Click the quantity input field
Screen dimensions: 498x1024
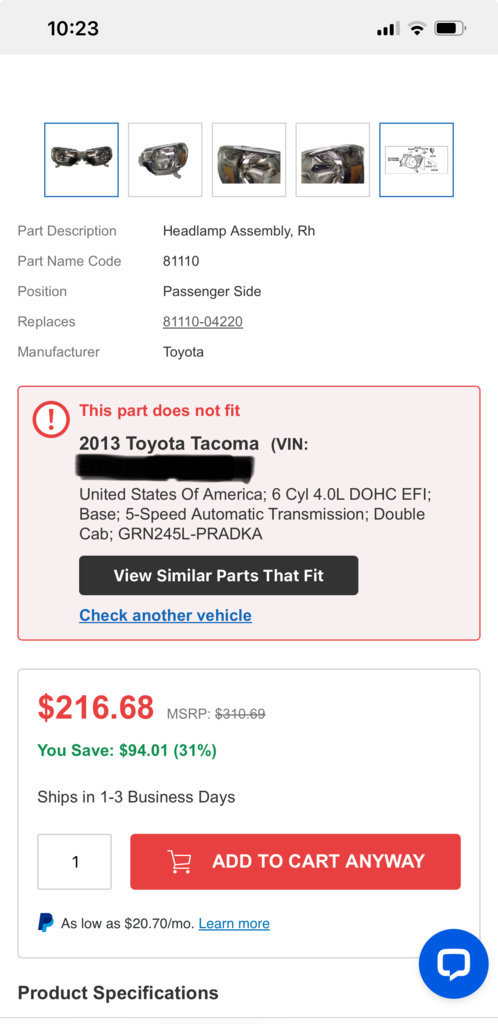74,861
